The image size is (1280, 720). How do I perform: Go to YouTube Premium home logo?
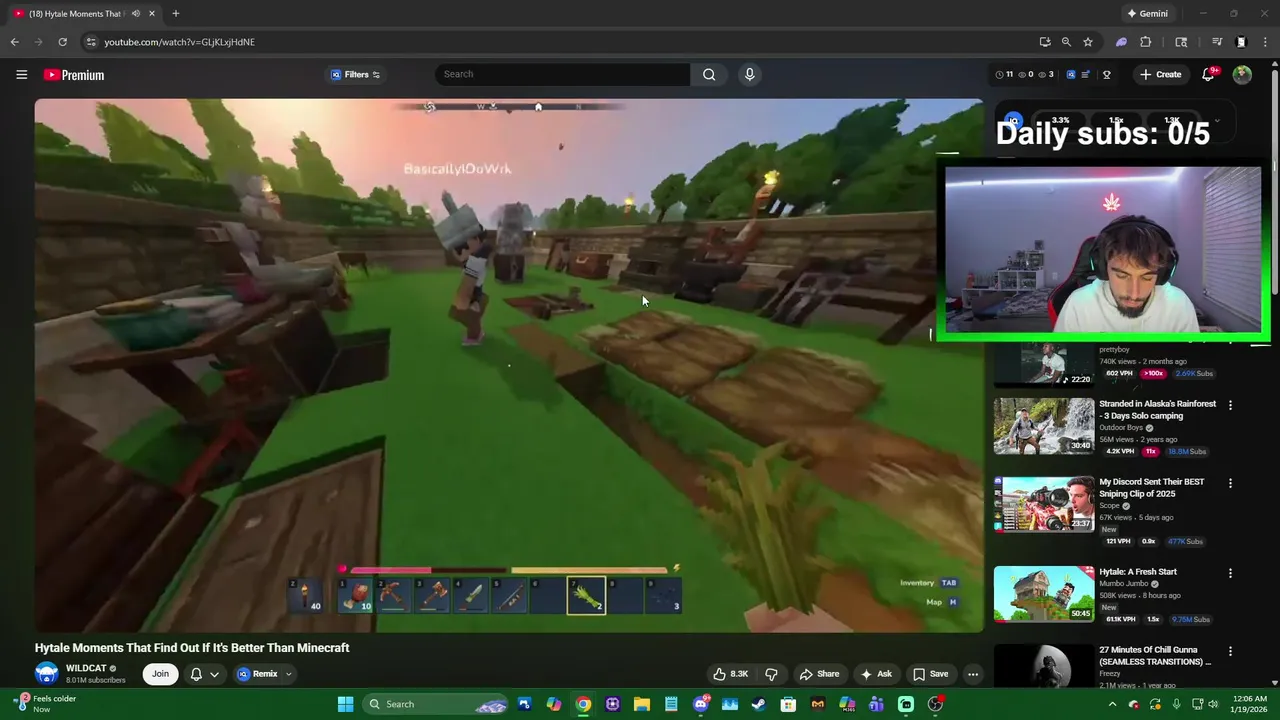[x=74, y=75]
